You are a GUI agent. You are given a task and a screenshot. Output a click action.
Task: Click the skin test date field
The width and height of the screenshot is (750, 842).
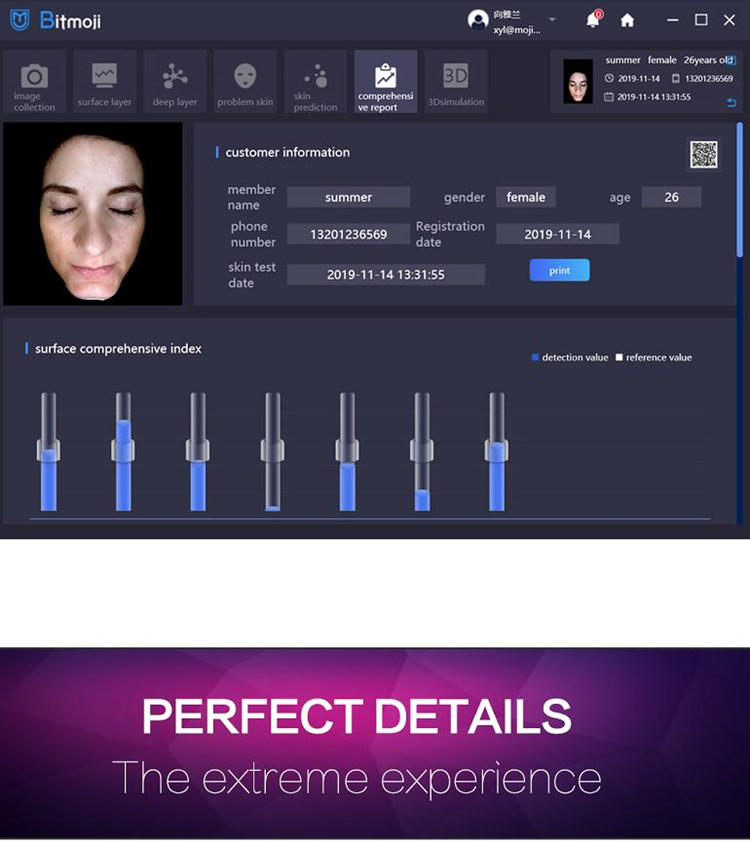(x=386, y=274)
